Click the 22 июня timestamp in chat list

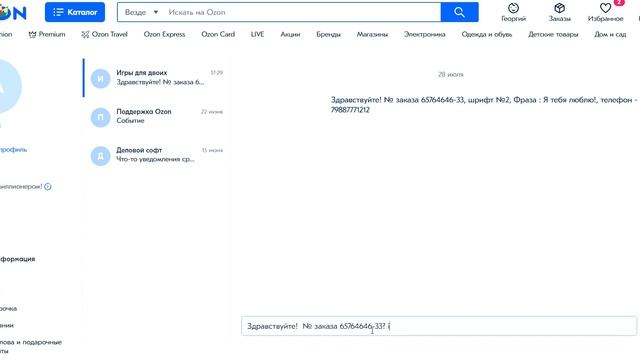(212, 111)
